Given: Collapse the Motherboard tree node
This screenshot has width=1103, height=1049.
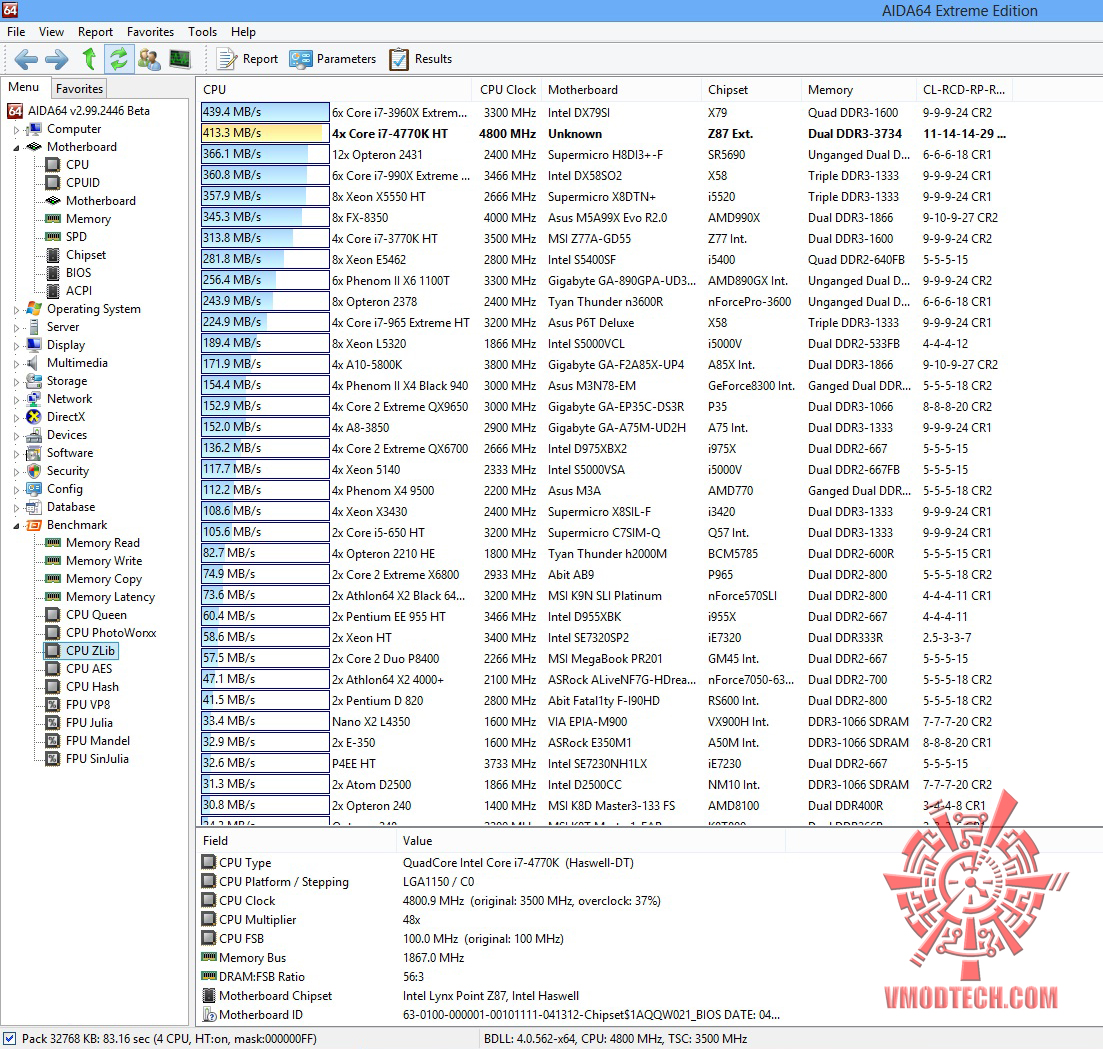Looking at the screenshot, I should [16, 147].
